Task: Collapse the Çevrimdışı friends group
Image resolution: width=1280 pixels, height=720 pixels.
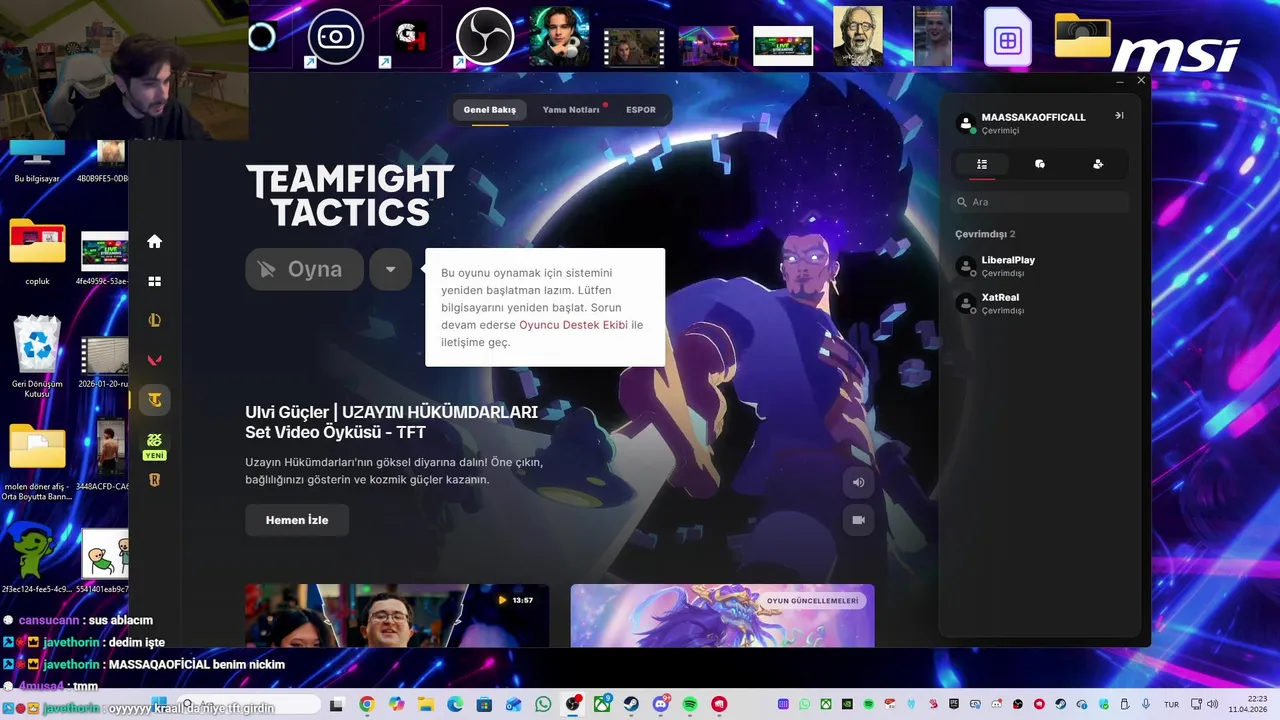Action: coord(985,234)
